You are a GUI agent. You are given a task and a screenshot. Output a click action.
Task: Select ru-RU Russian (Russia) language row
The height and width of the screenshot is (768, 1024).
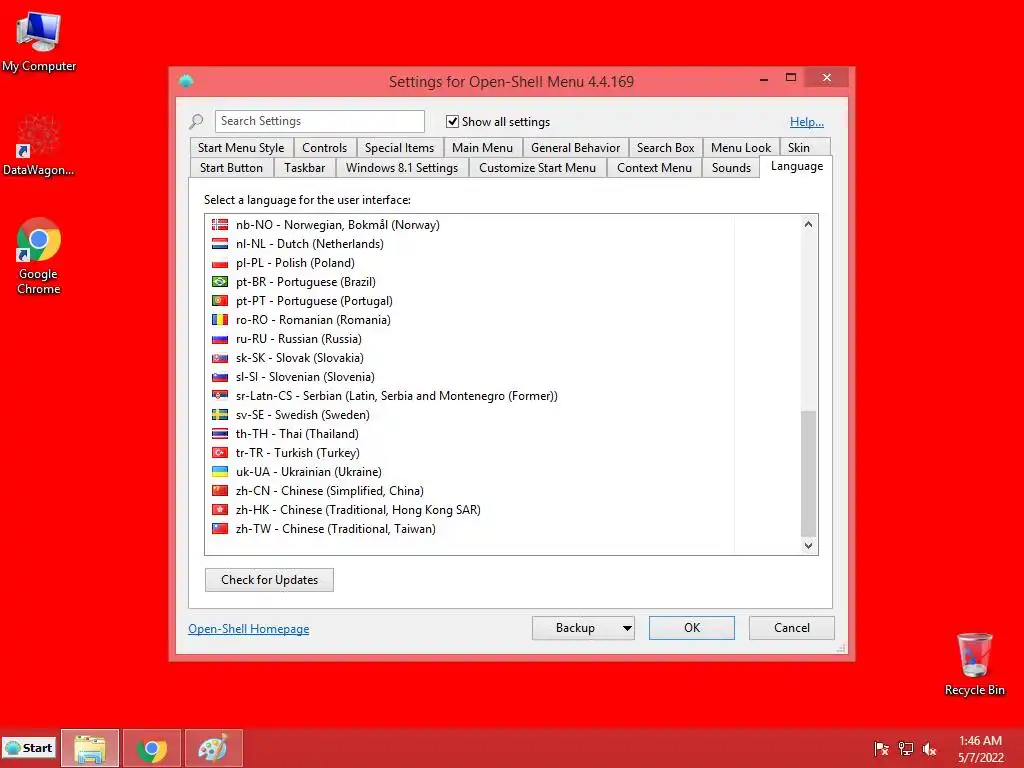pos(470,339)
